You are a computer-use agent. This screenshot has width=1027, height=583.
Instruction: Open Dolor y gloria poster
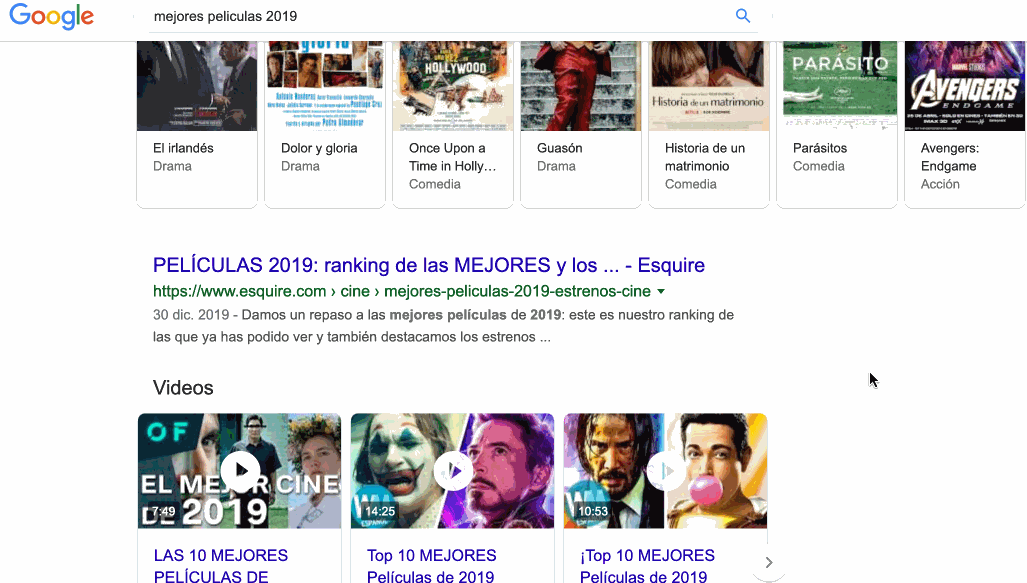[325, 86]
